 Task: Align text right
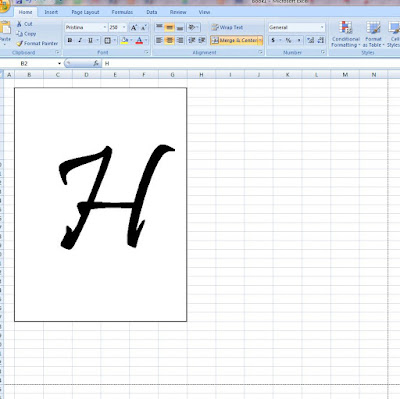180,40
